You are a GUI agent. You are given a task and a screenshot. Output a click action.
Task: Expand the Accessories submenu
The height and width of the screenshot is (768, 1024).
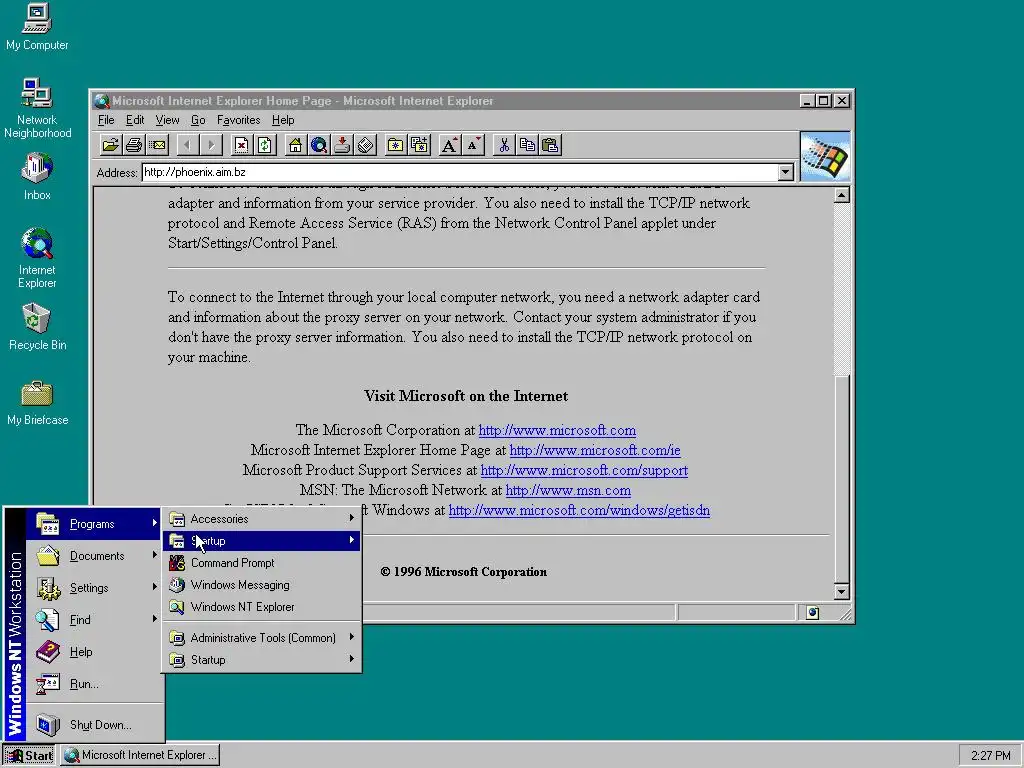(x=262, y=519)
